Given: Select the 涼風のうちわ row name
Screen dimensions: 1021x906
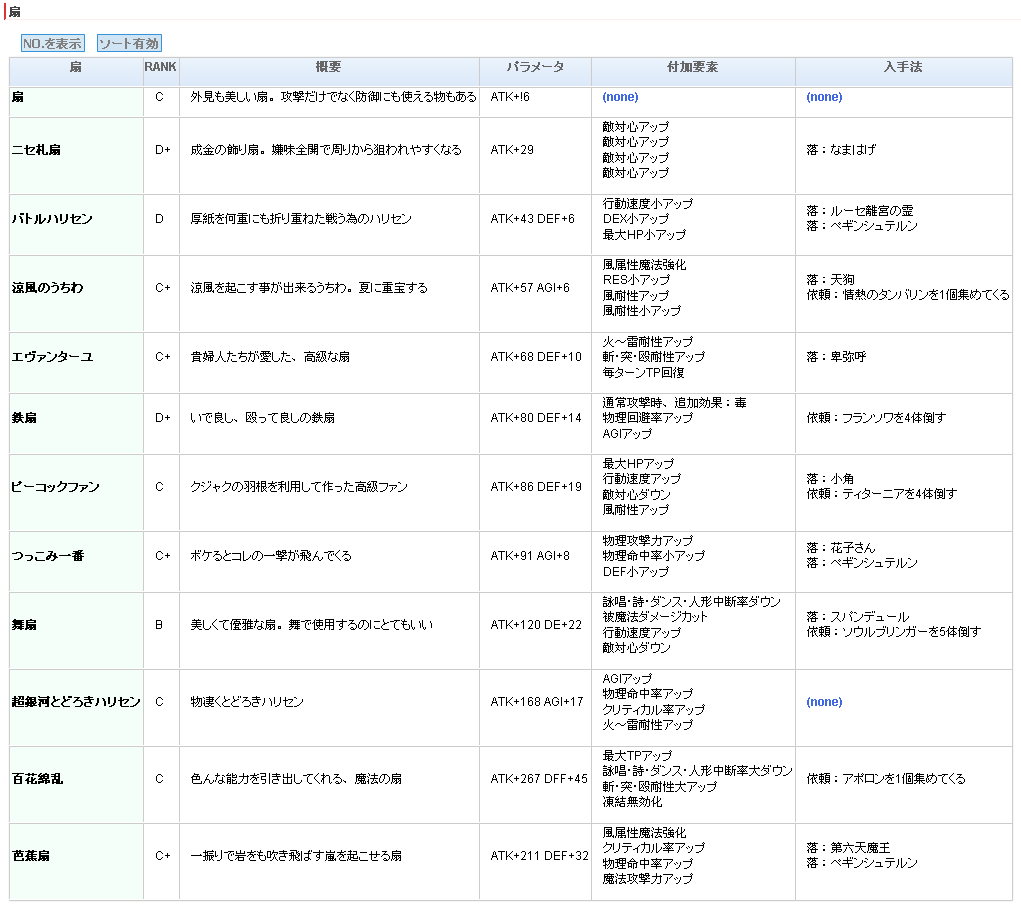Looking at the screenshot, I should pyautogui.click(x=48, y=288).
